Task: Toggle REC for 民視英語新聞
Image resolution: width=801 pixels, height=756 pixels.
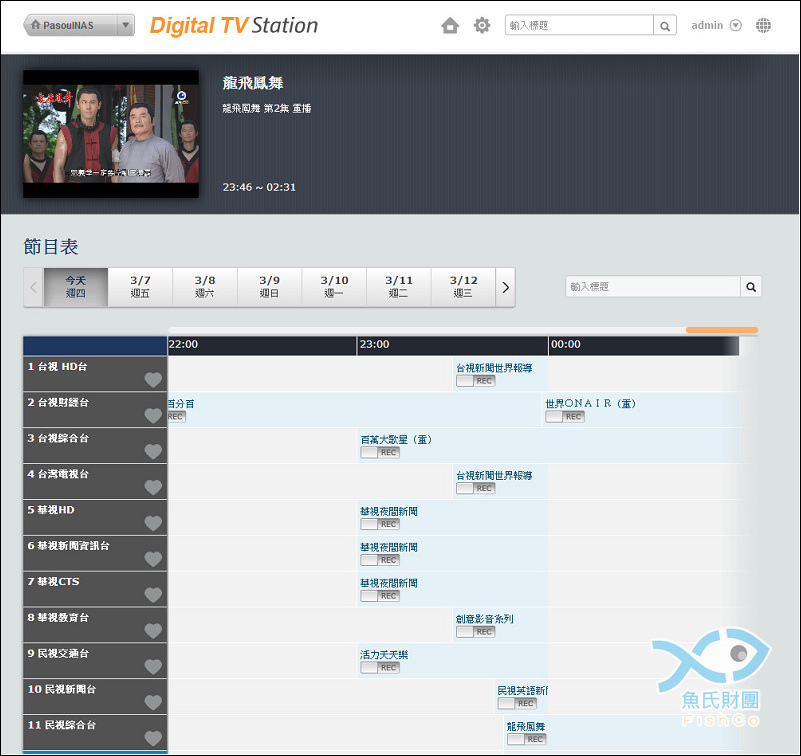Action: click(x=517, y=703)
